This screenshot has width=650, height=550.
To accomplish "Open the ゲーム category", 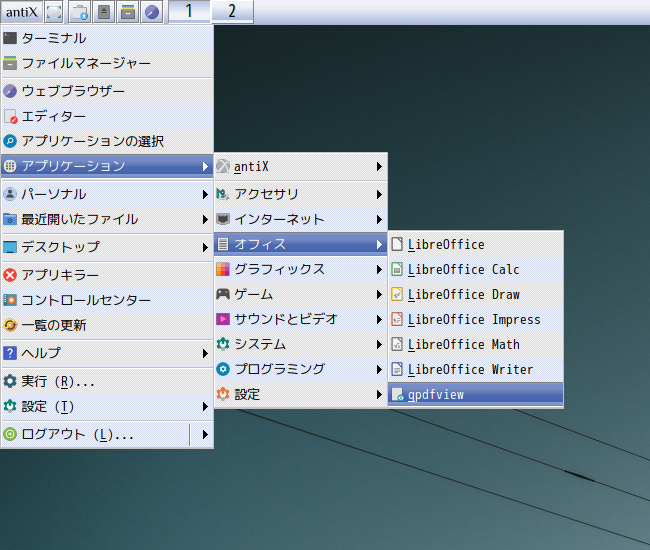I will pos(301,295).
